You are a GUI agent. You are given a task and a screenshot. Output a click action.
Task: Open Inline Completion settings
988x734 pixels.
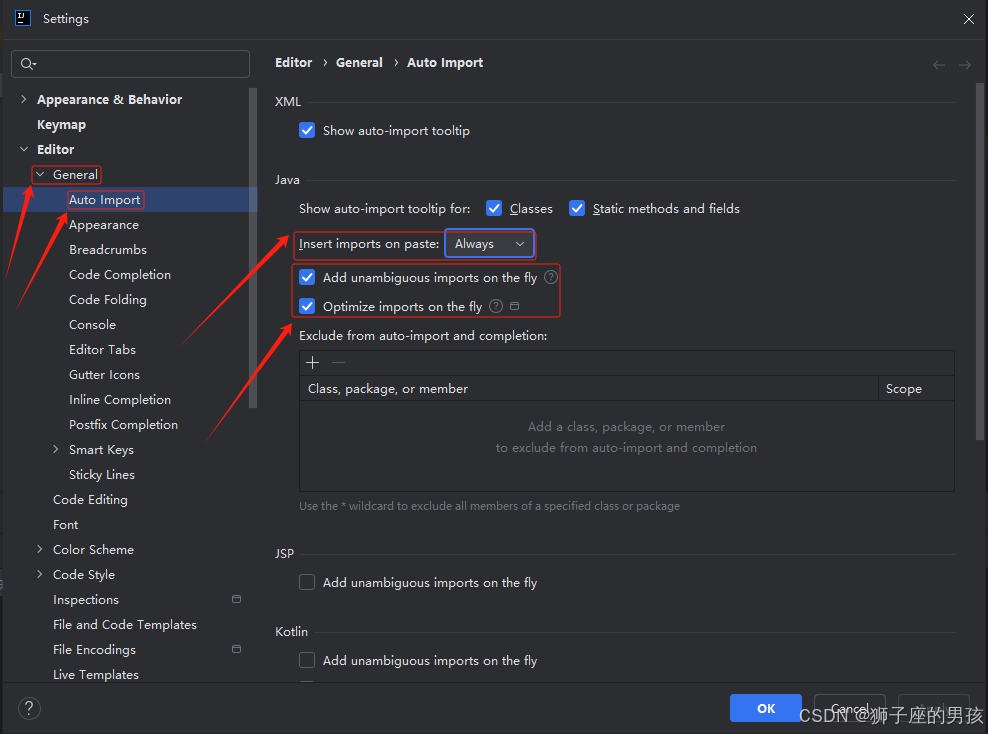(x=120, y=399)
